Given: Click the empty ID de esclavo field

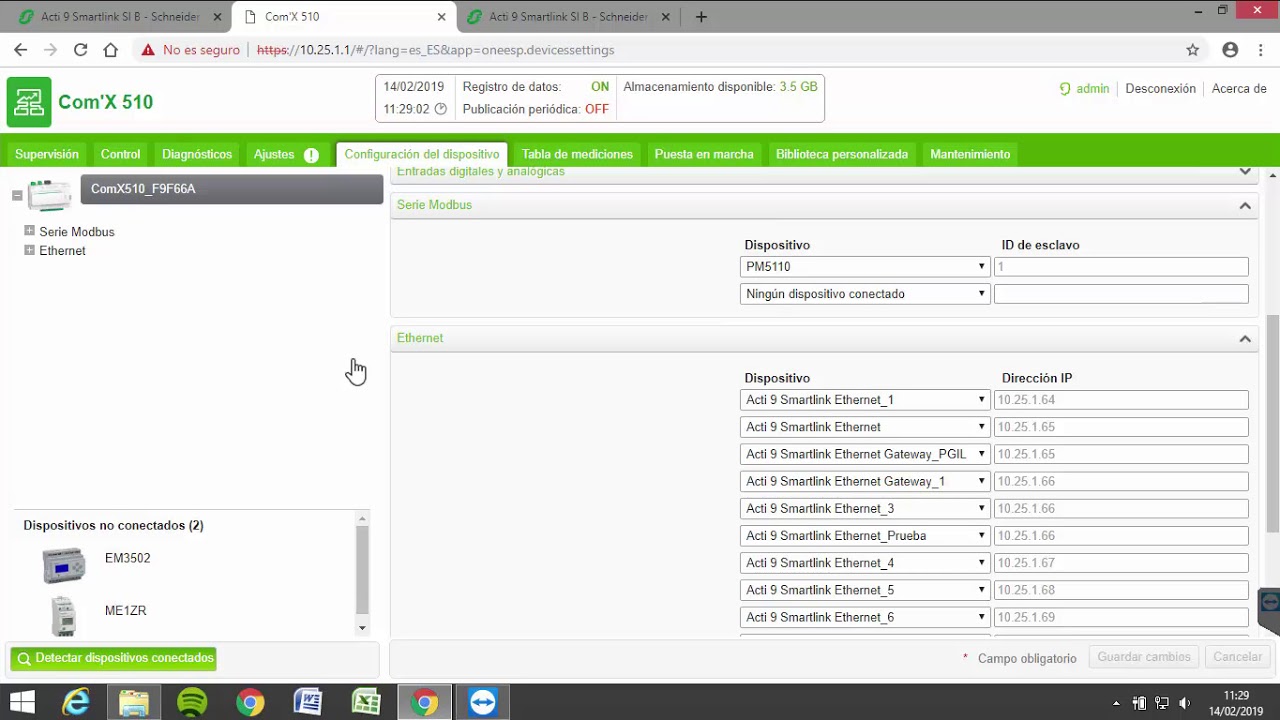Looking at the screenshot, I should click(x=1121, y=294).
